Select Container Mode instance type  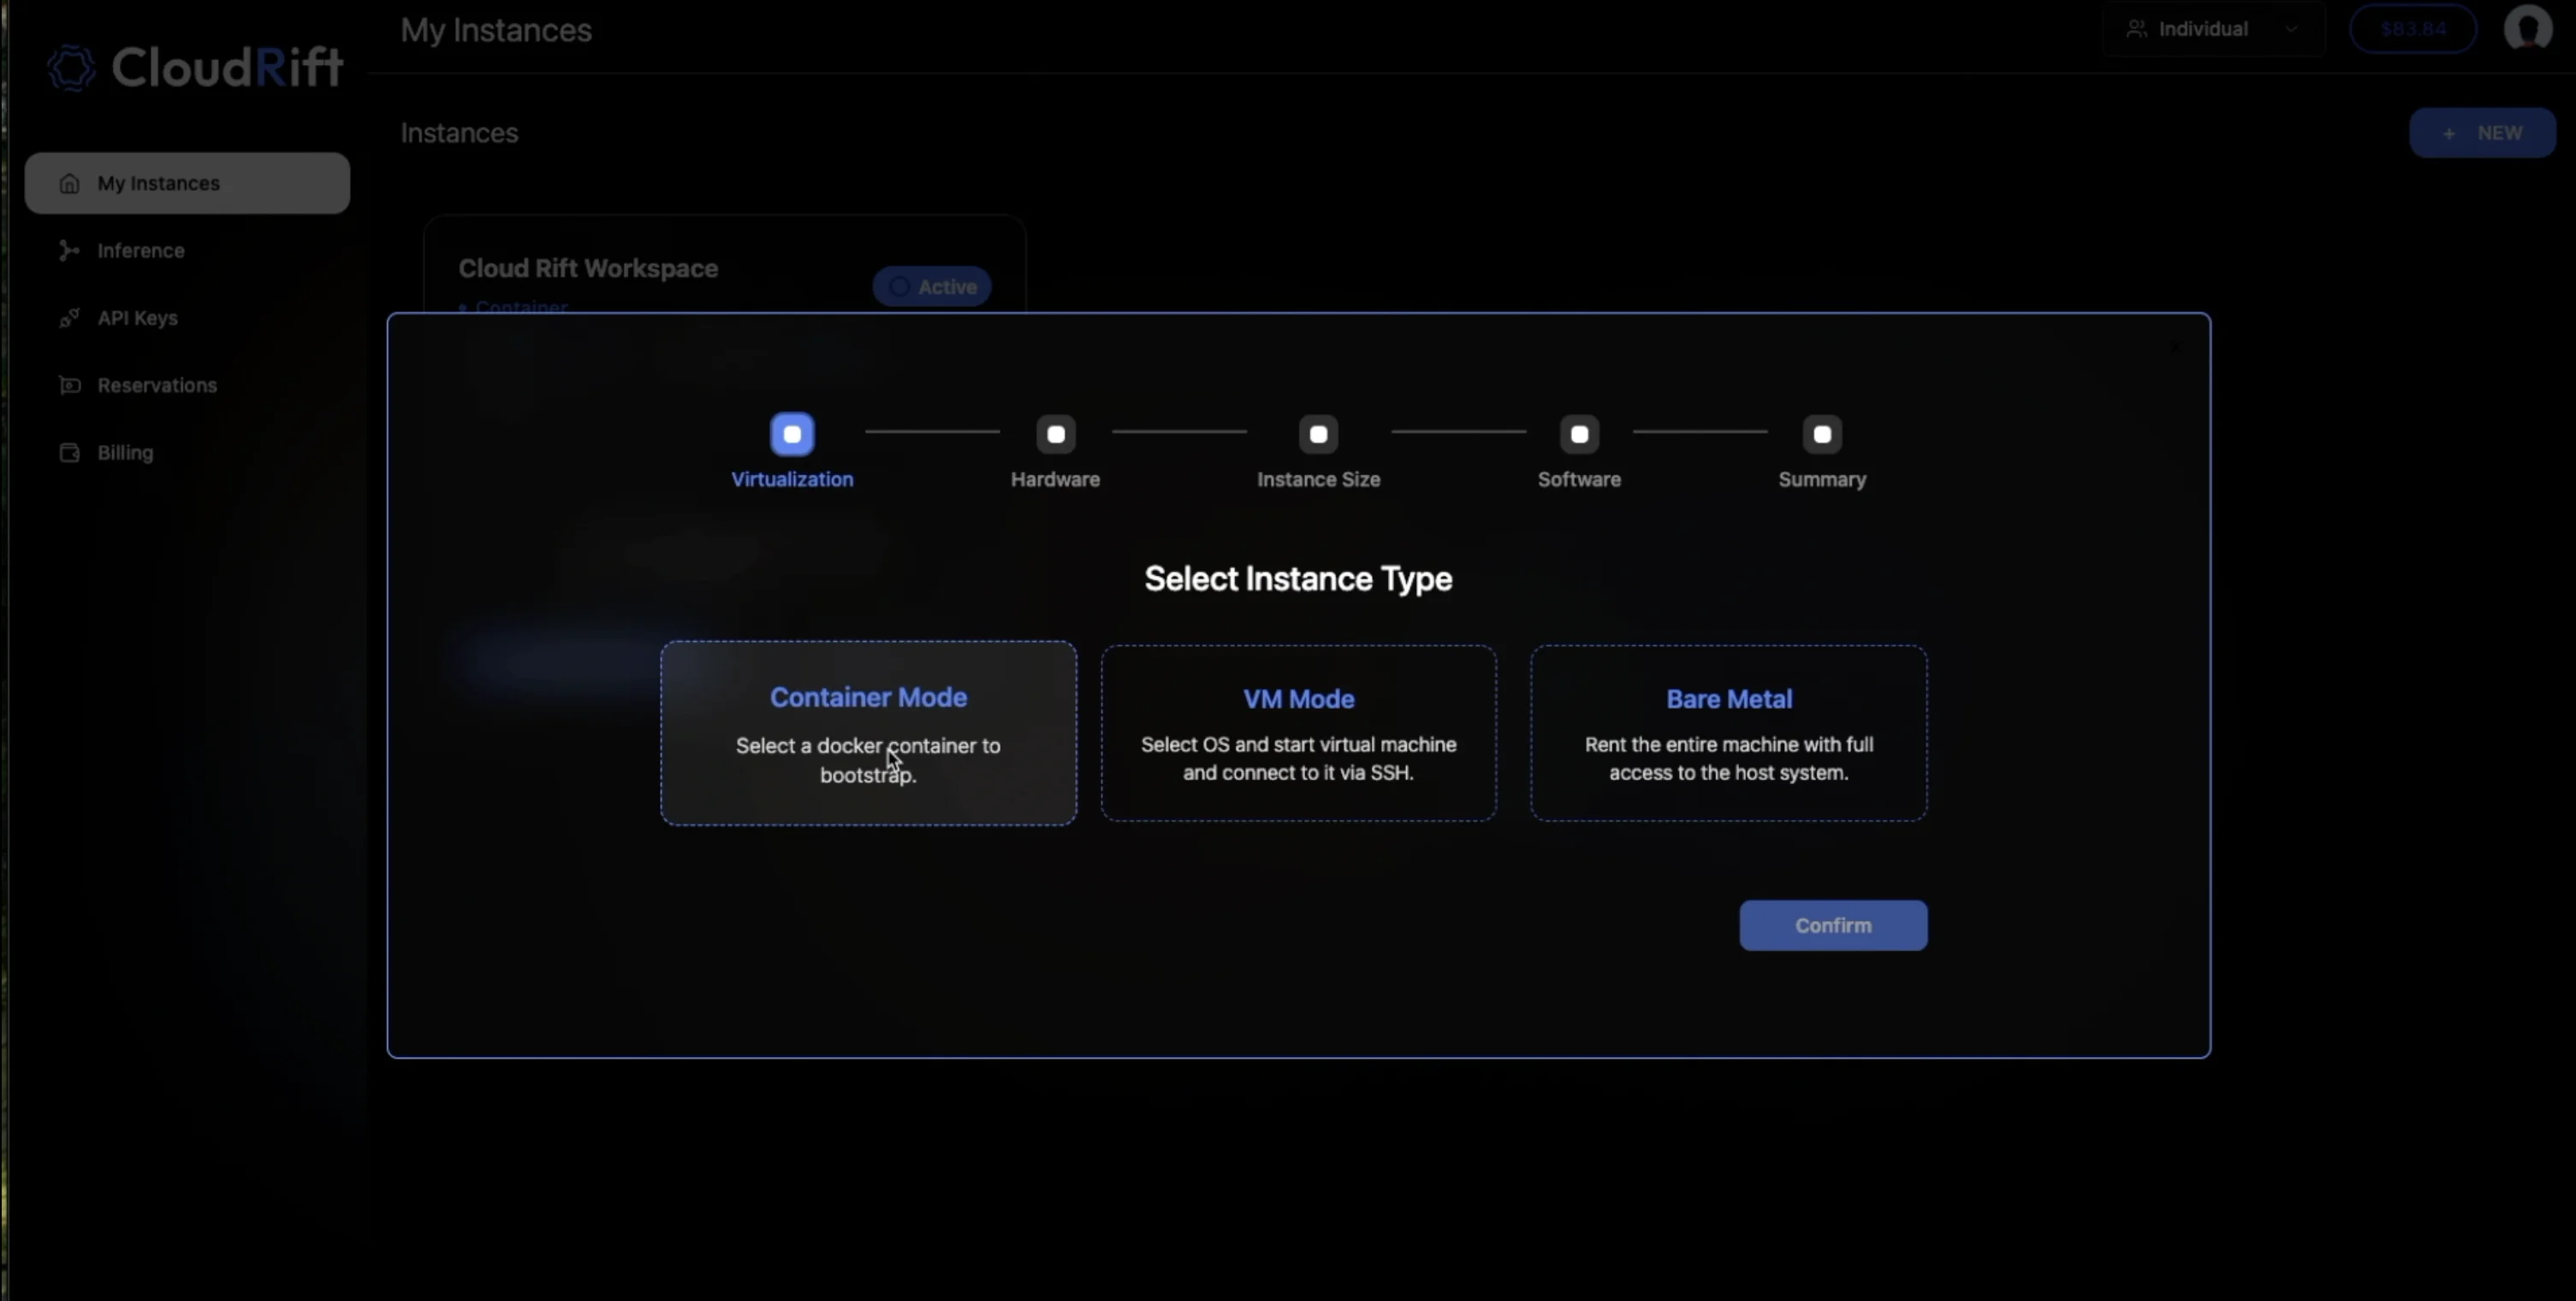[x=868, y=733]
